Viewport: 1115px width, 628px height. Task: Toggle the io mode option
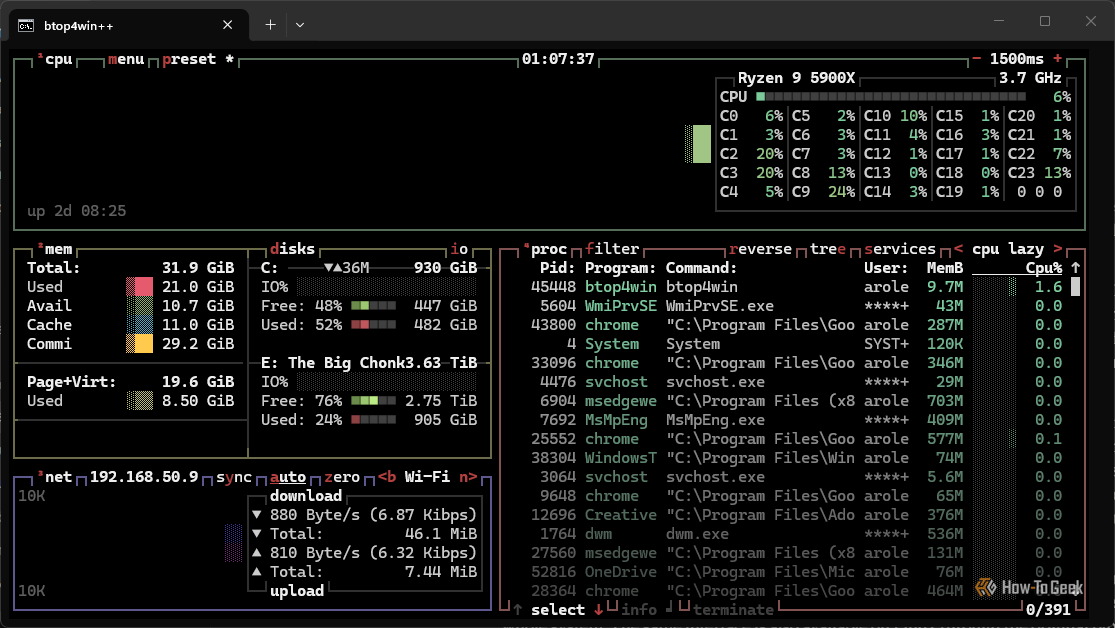[x=459, y=249]
